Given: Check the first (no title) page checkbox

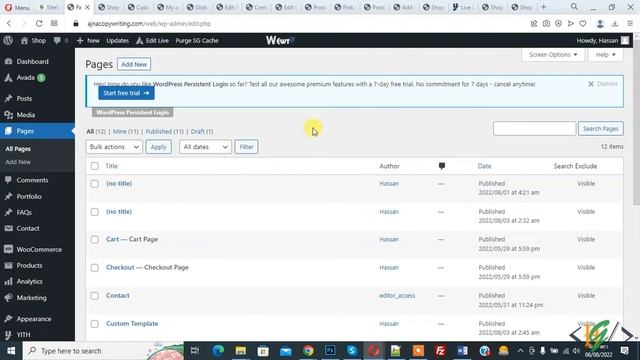Looking at the screenshot, I should point(95,184).
